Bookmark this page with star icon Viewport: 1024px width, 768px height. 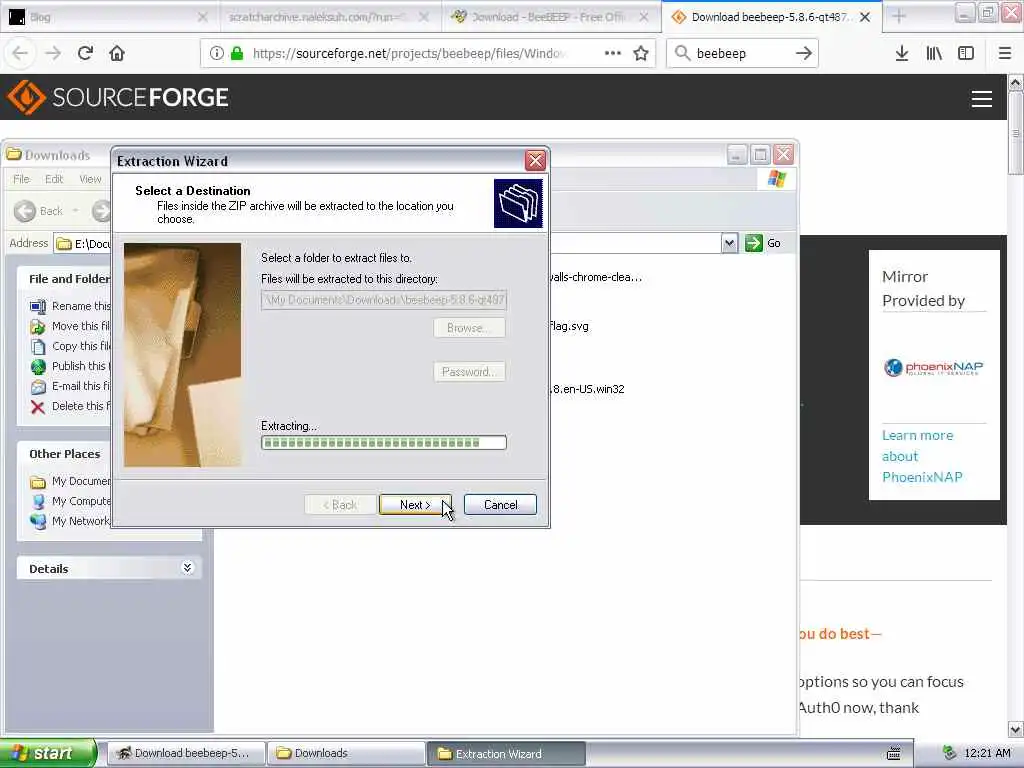pos(641,54)
